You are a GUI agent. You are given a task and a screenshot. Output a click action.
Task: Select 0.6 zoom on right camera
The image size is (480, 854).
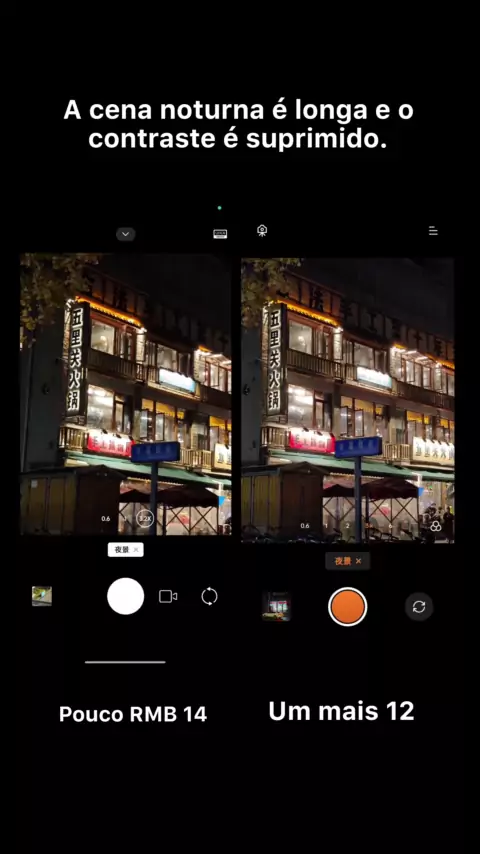305,526
